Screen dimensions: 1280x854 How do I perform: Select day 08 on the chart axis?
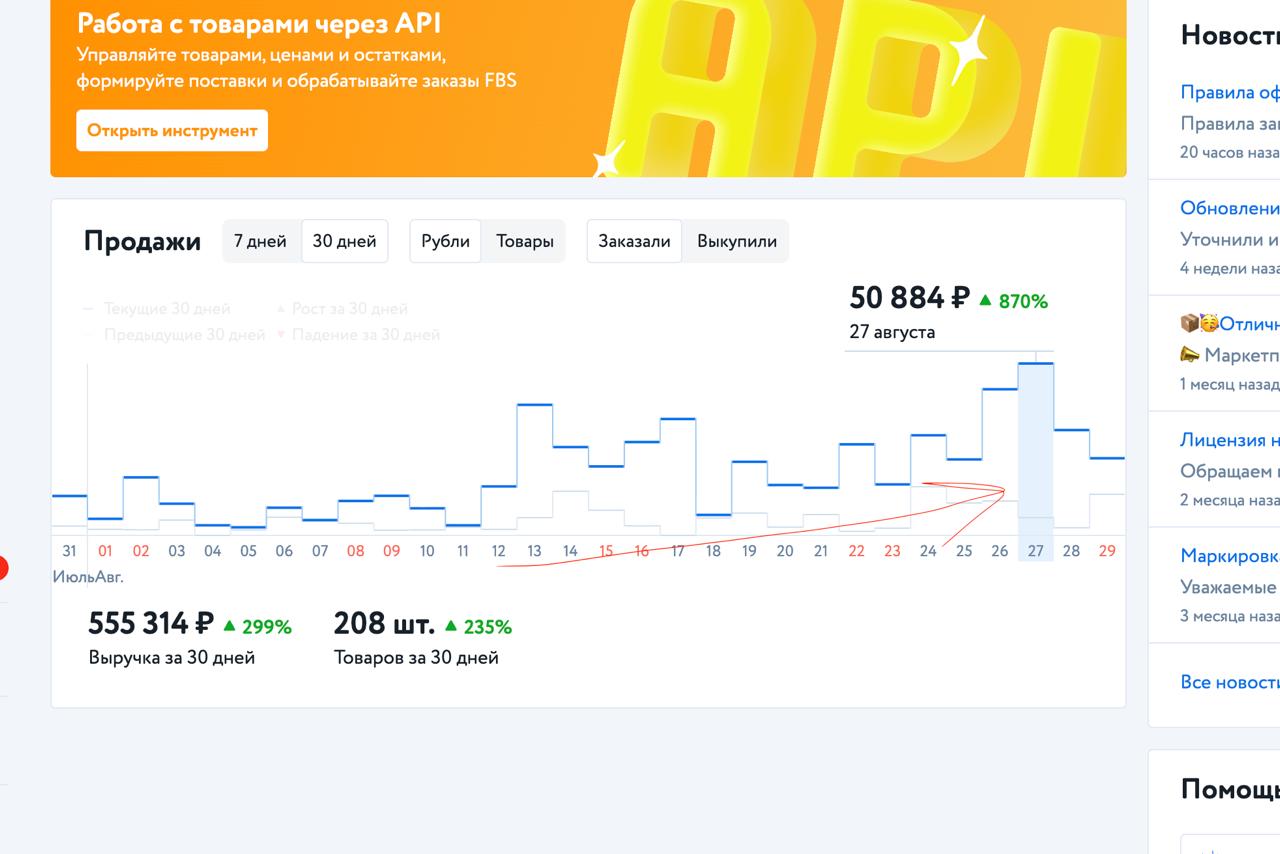pos(356,550)
